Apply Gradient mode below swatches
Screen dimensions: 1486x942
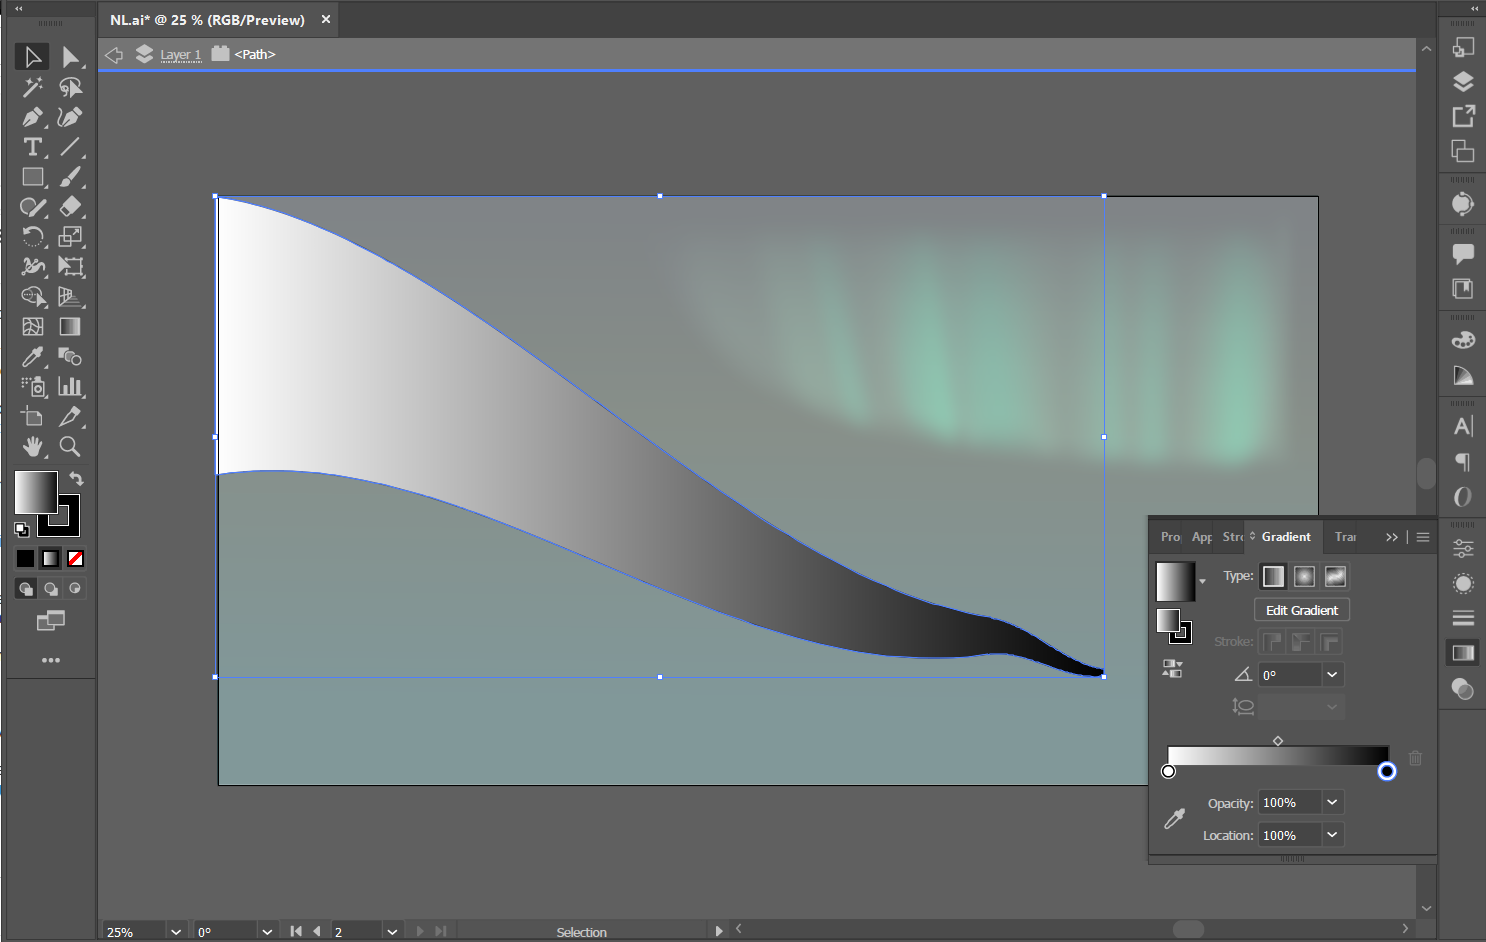click(50, 558)
